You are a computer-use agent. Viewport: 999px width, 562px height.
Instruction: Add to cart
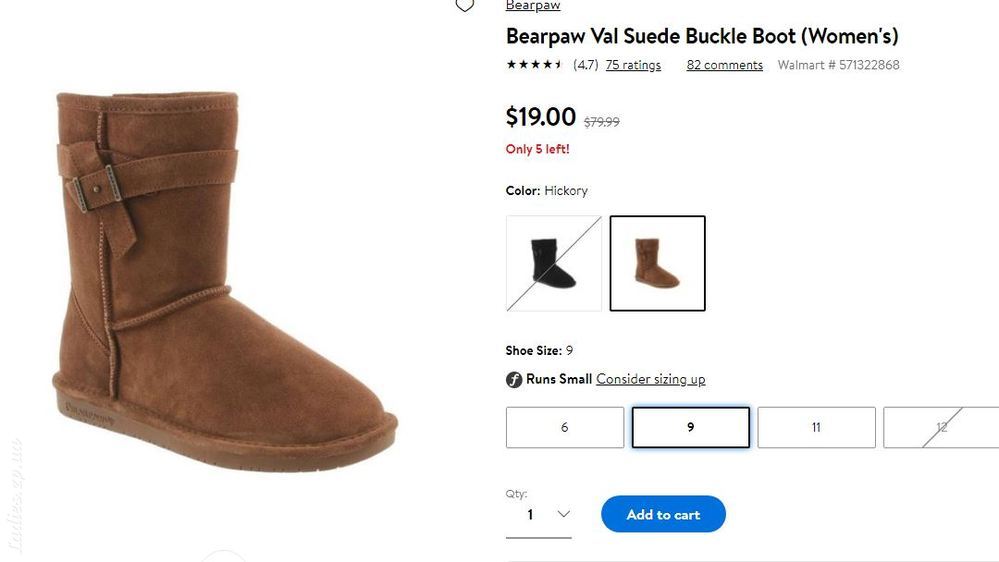[x=663, y=514]
